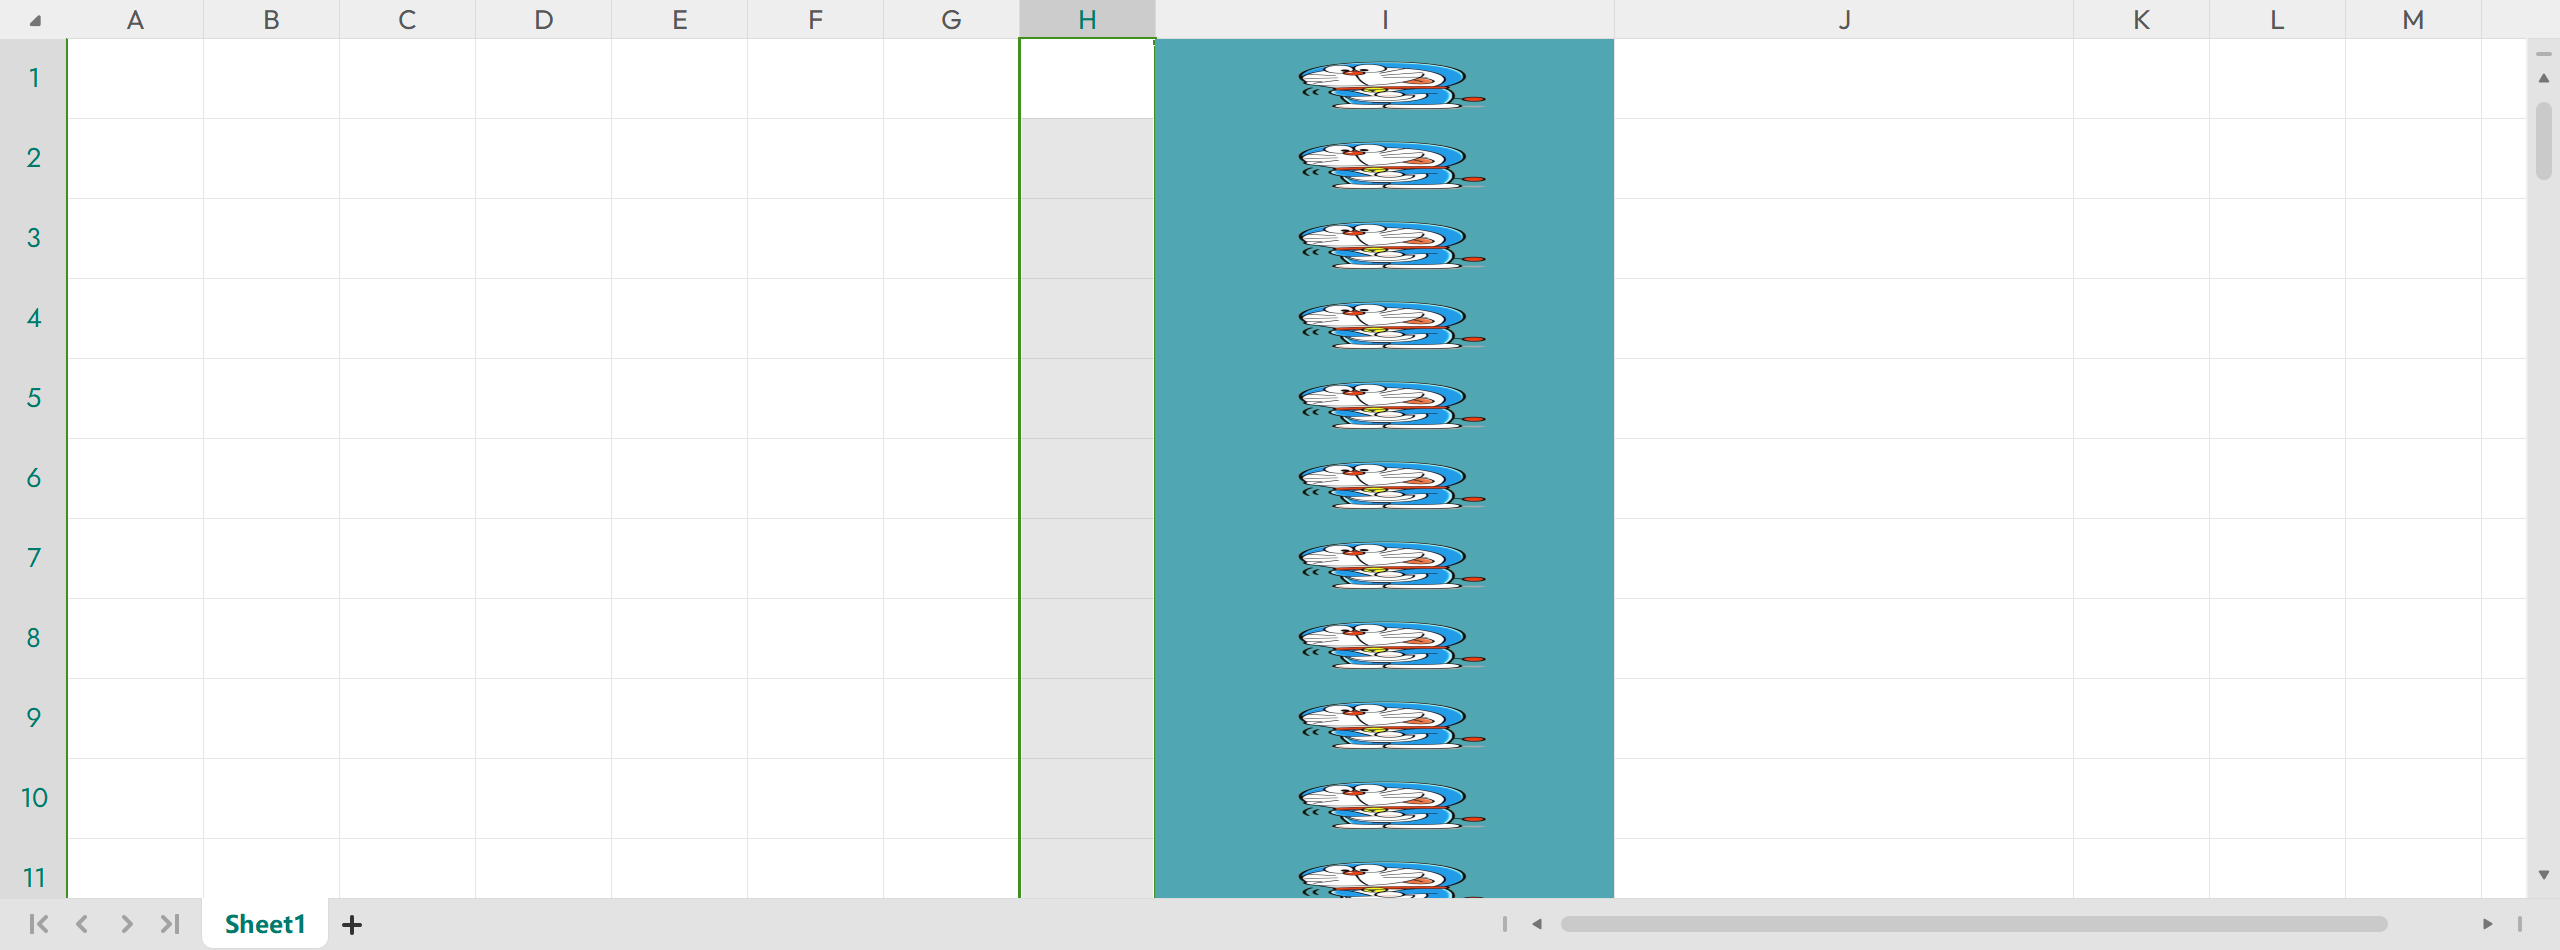Click the vertical scrollbar down arrow

(x=2543, y=875)
